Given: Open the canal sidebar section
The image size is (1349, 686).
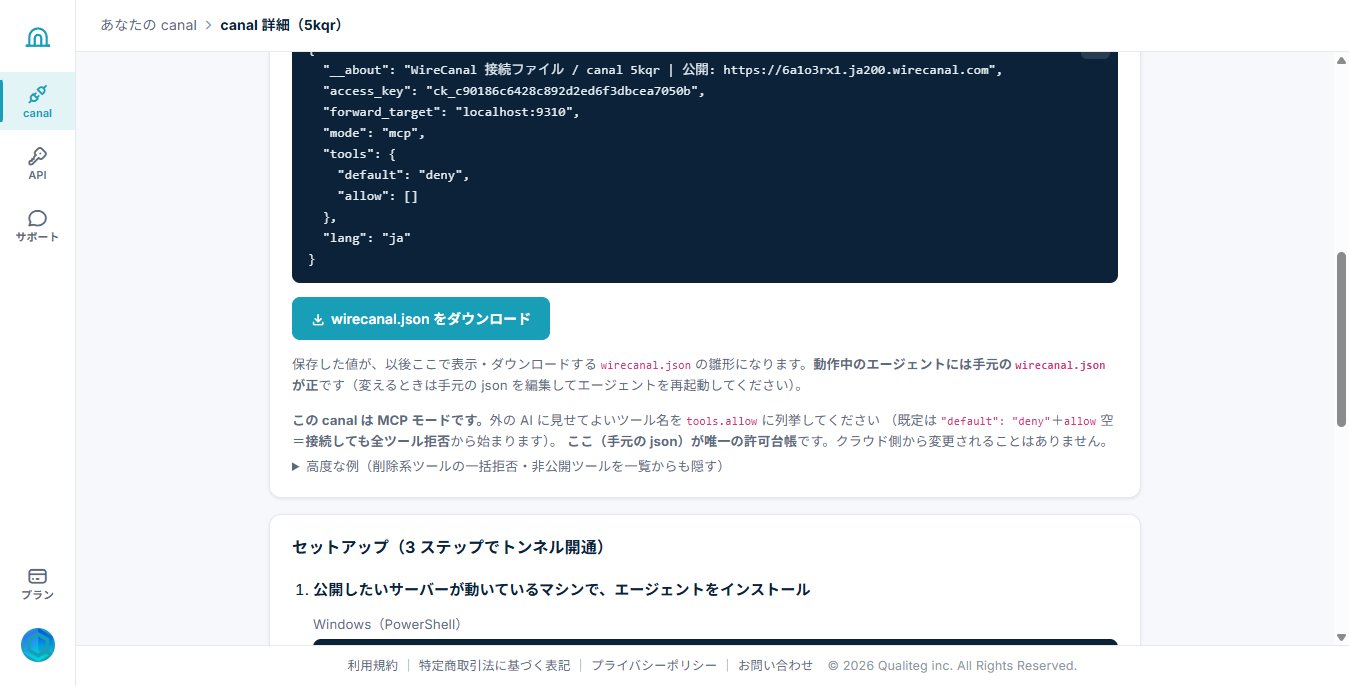Looking at the screenshot, I should tap(38, 101).
